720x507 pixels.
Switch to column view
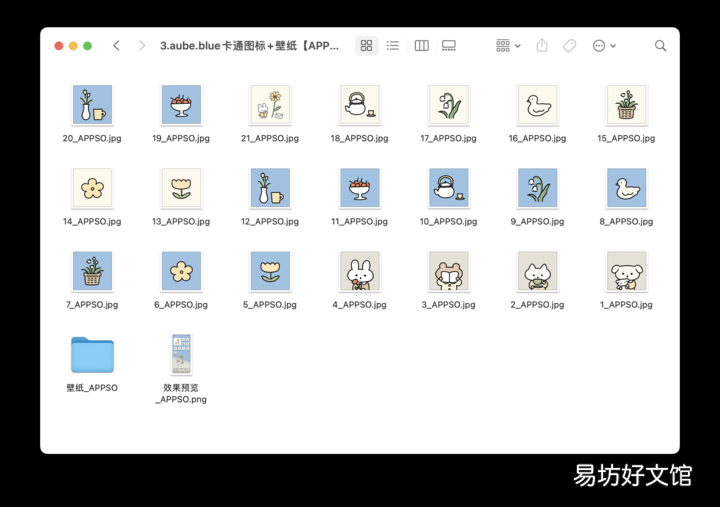click(x=422, y=45)
